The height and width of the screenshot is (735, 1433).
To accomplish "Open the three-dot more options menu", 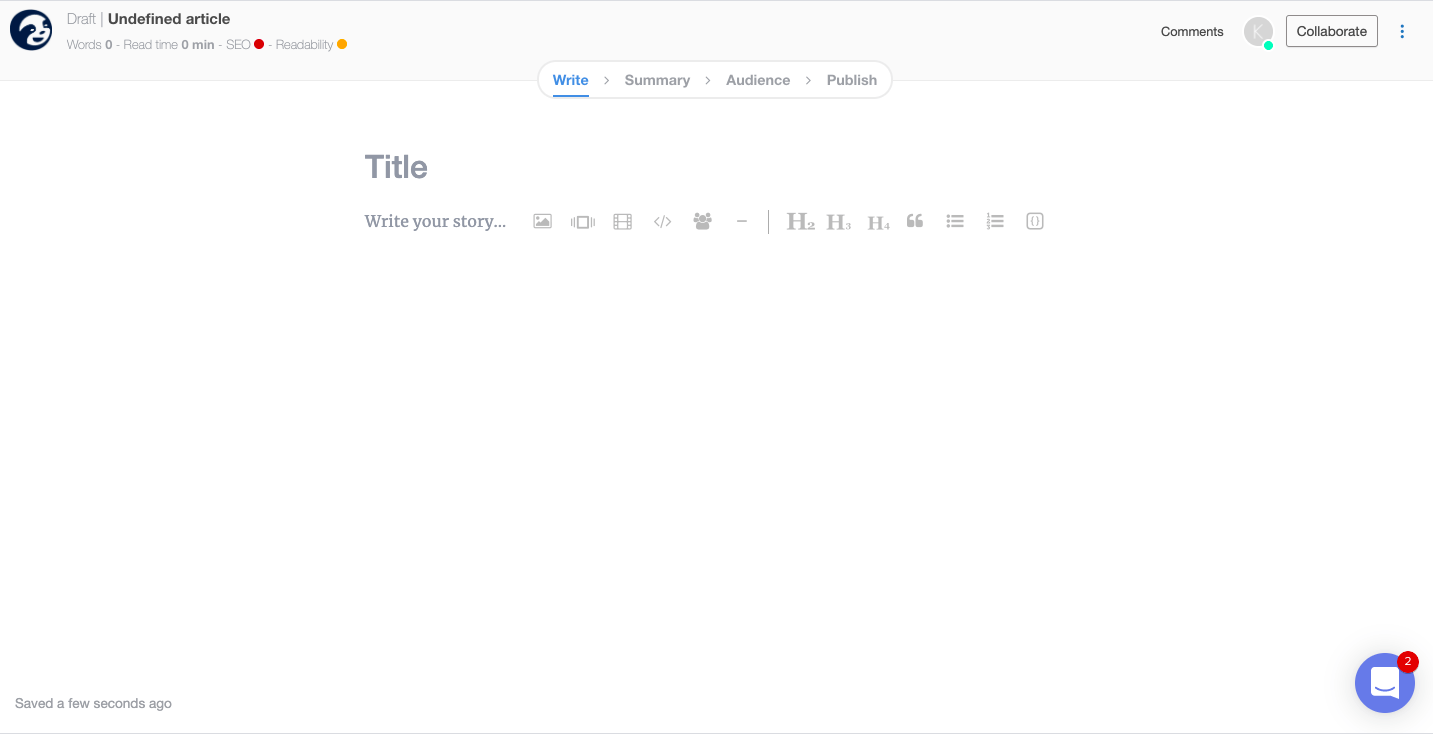I will [x=1402, y=31].
